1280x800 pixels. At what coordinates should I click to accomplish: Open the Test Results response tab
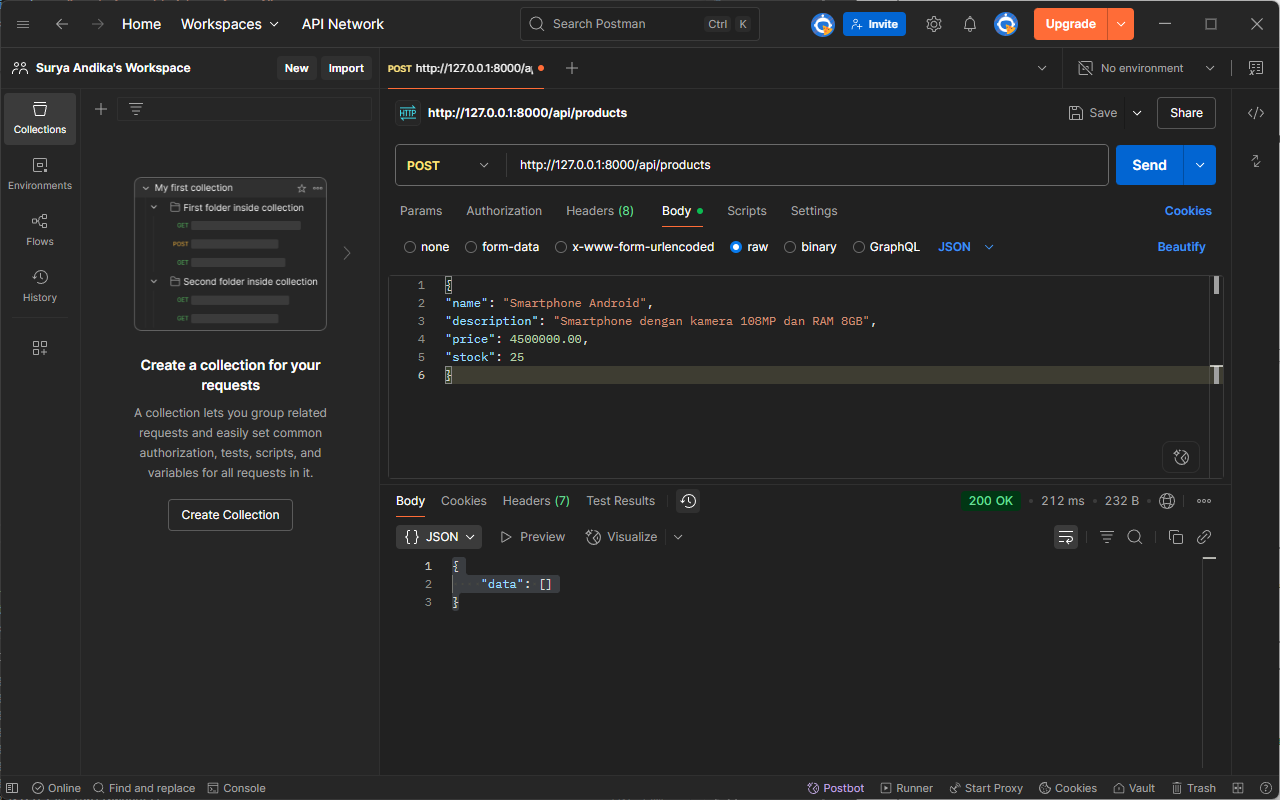620,501
